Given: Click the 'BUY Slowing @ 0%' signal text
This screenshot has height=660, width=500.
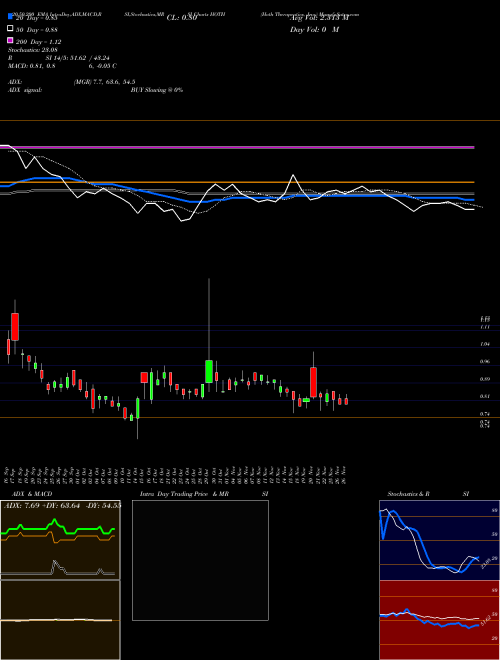Looking at the screenshot, I should 157,90.
